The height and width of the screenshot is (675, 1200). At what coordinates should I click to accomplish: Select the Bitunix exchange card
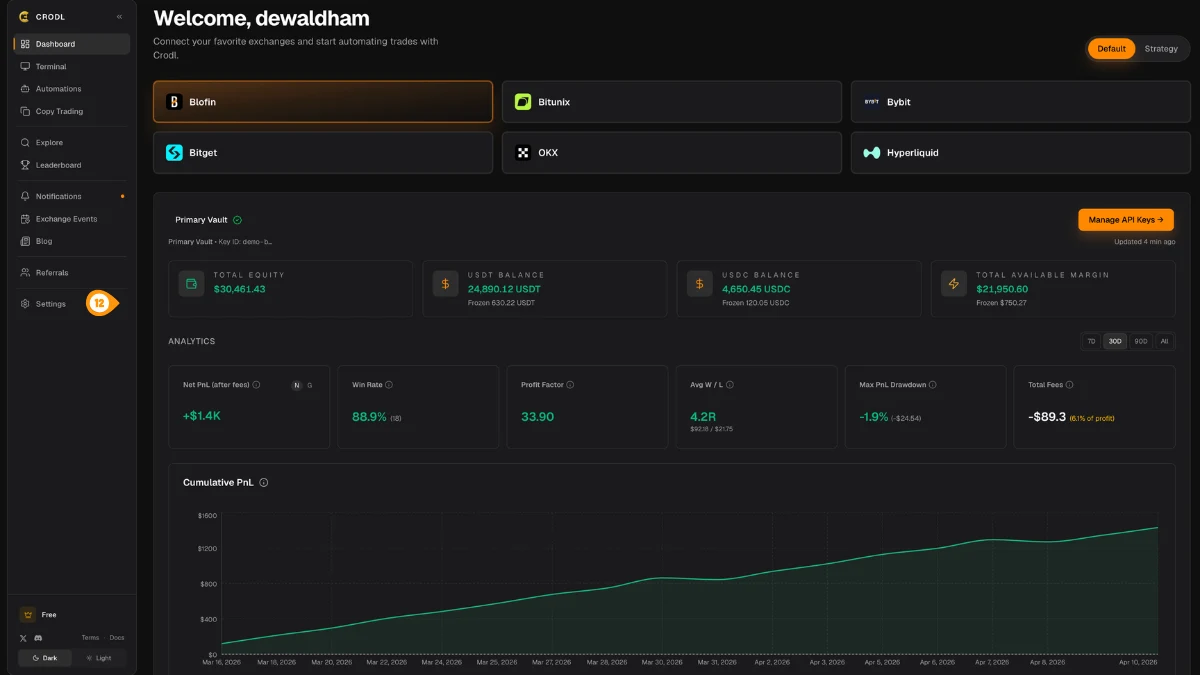pos(672,102)
